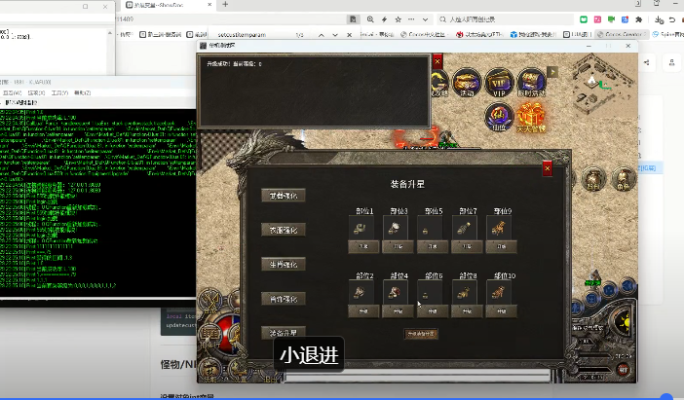Select the third left-side category tab

283,265
